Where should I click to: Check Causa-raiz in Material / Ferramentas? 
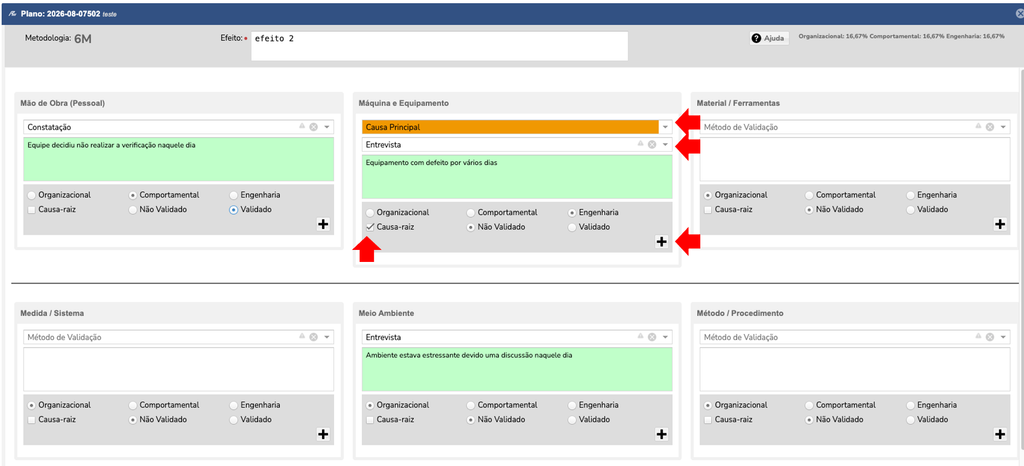point(708,210)
